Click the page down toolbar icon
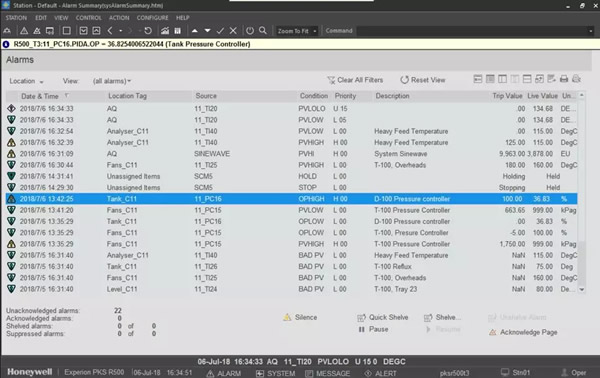Viewport: 600px width, 378px height. coord(83,31)
